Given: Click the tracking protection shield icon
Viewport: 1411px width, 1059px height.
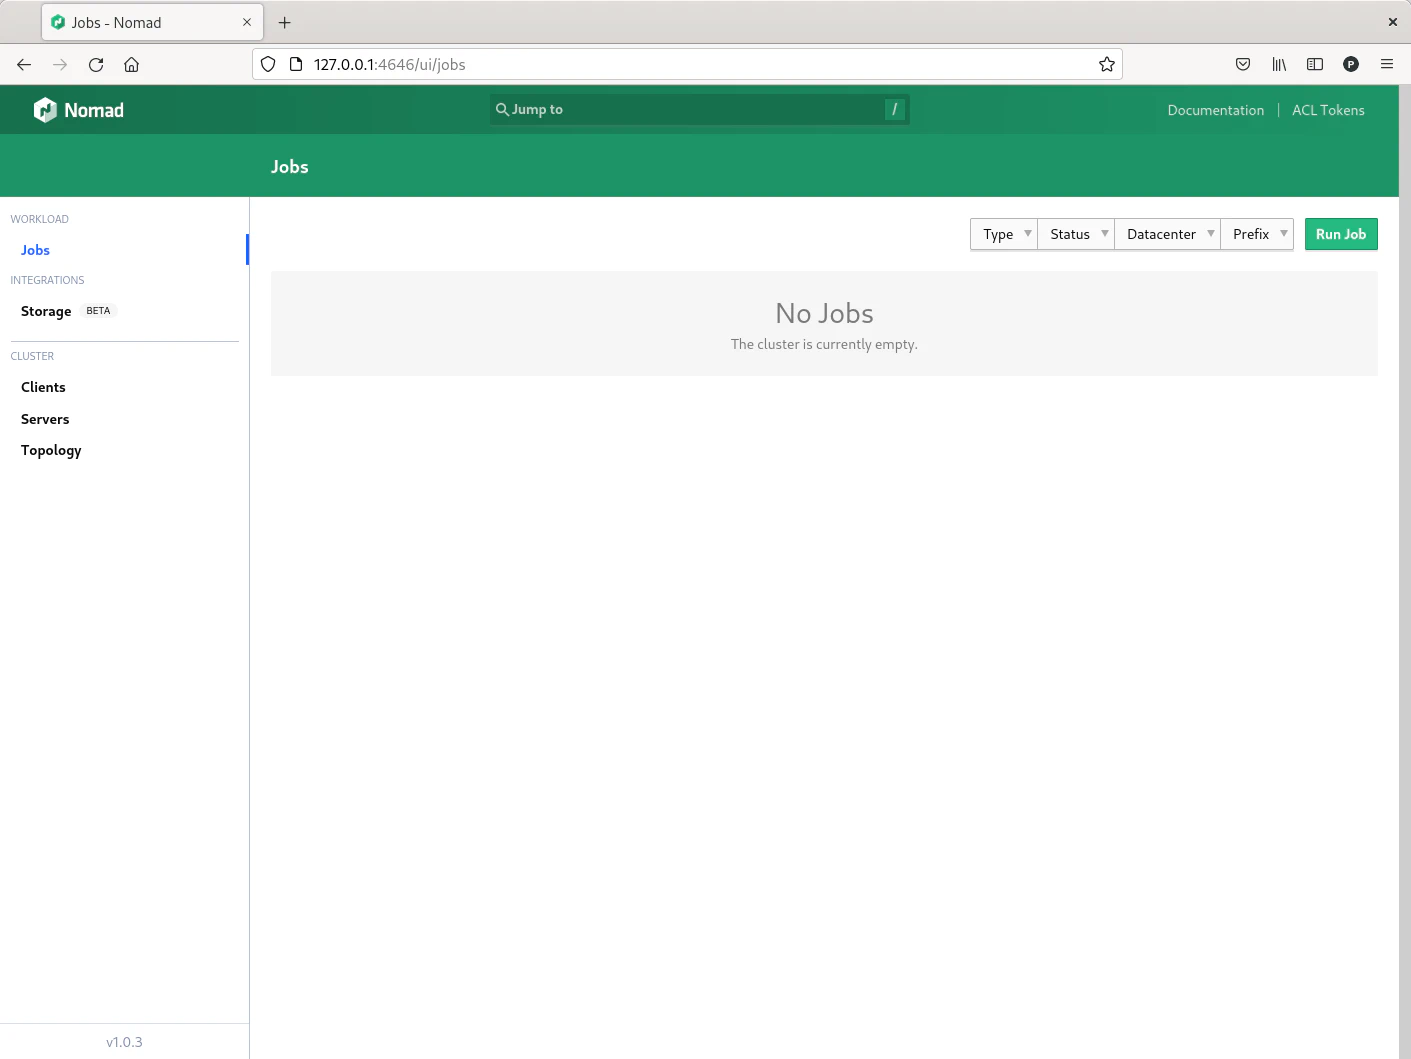Looking at the screenshot, I should point(268,65).
